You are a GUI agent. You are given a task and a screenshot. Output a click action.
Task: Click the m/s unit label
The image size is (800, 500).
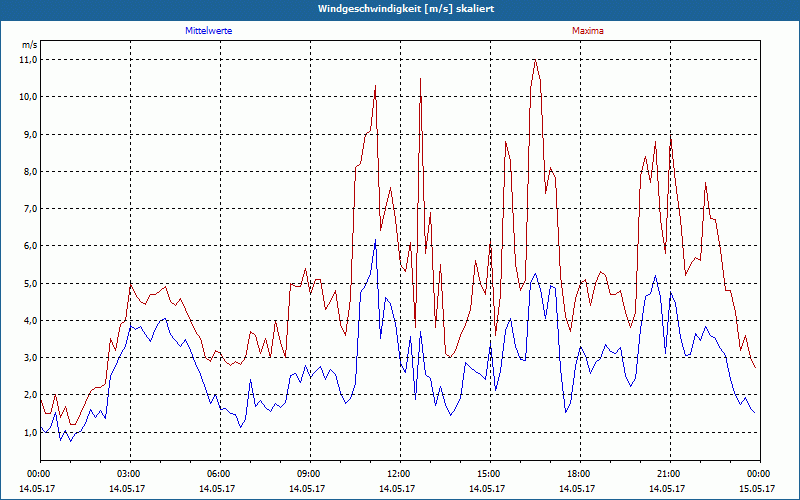[29, 45]
